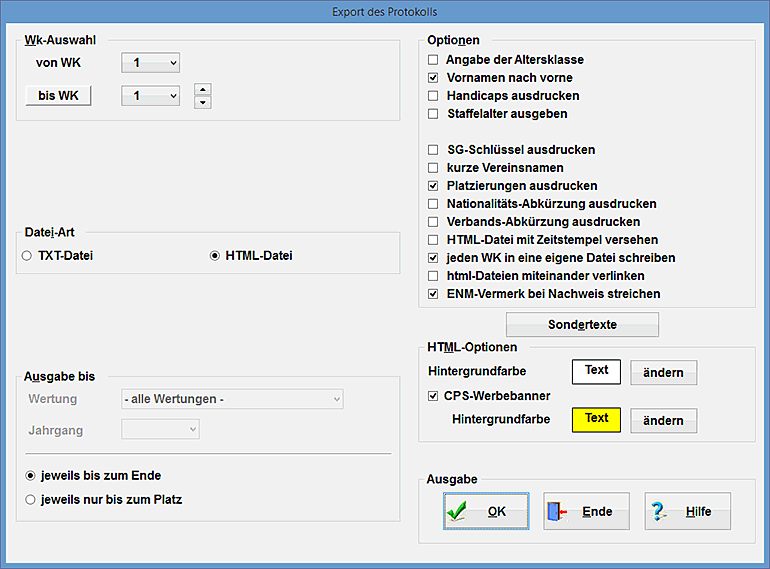Enable HTML-Datei mit Zeitstempel versehen
Viewport: 770px width, 569px height.
433,240
